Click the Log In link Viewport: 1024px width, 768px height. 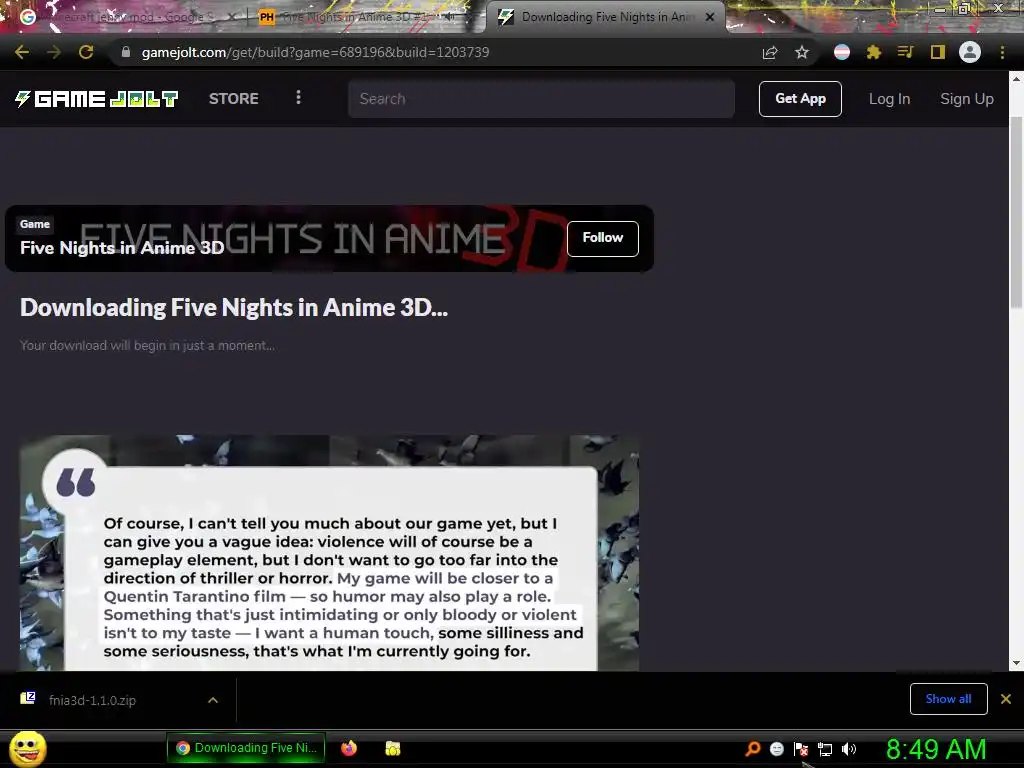pyautogui.click(x=889, y=99)
